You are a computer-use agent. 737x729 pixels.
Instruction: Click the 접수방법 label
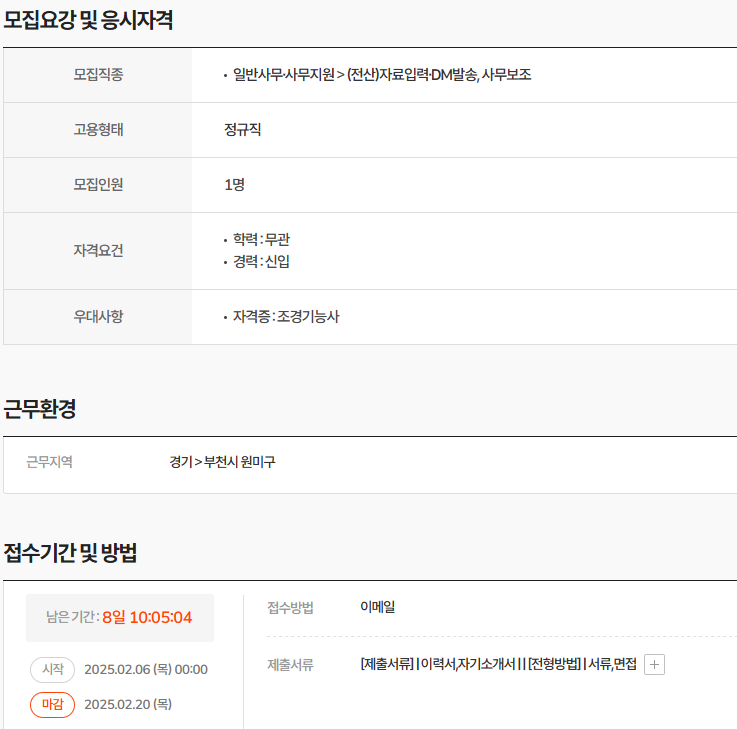(290, 608)
